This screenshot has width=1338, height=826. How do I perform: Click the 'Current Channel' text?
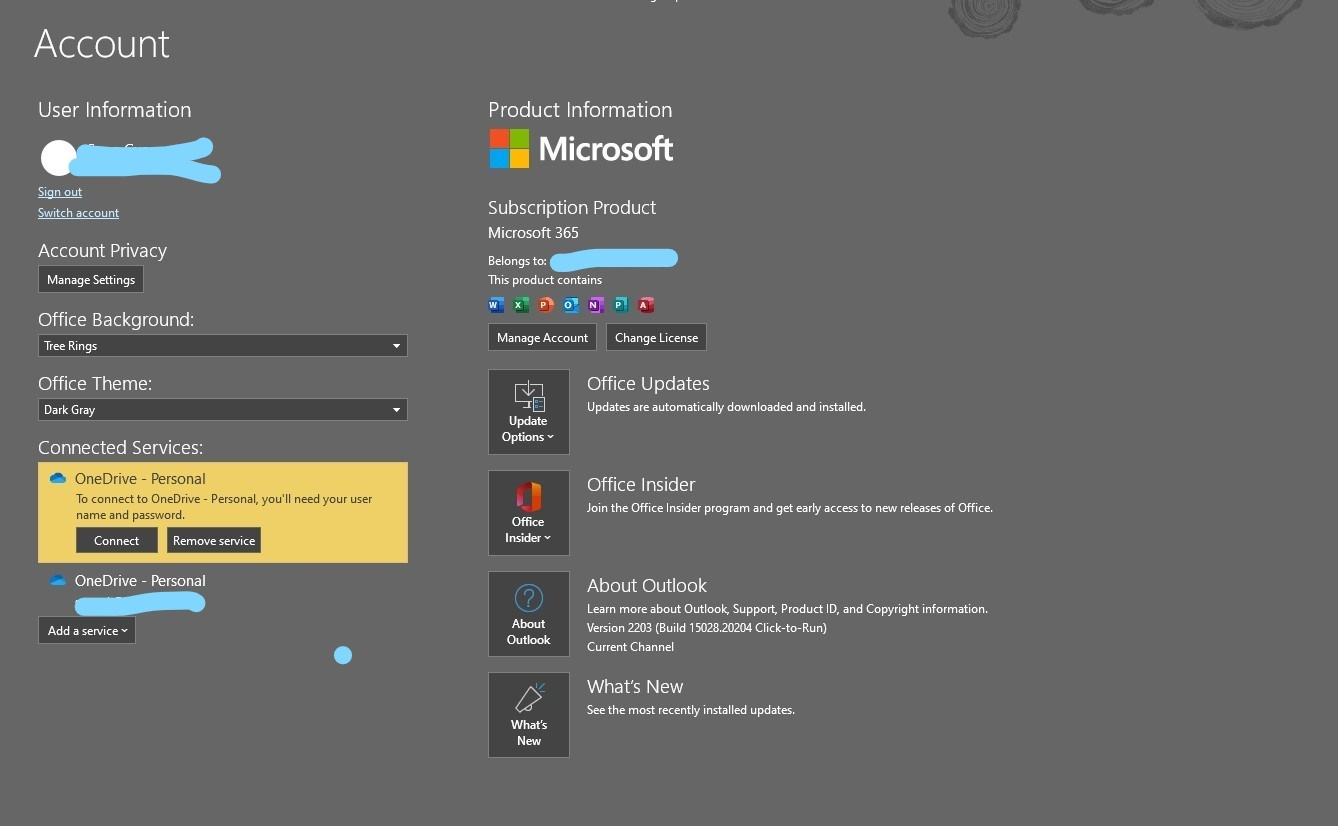[630, 647]
